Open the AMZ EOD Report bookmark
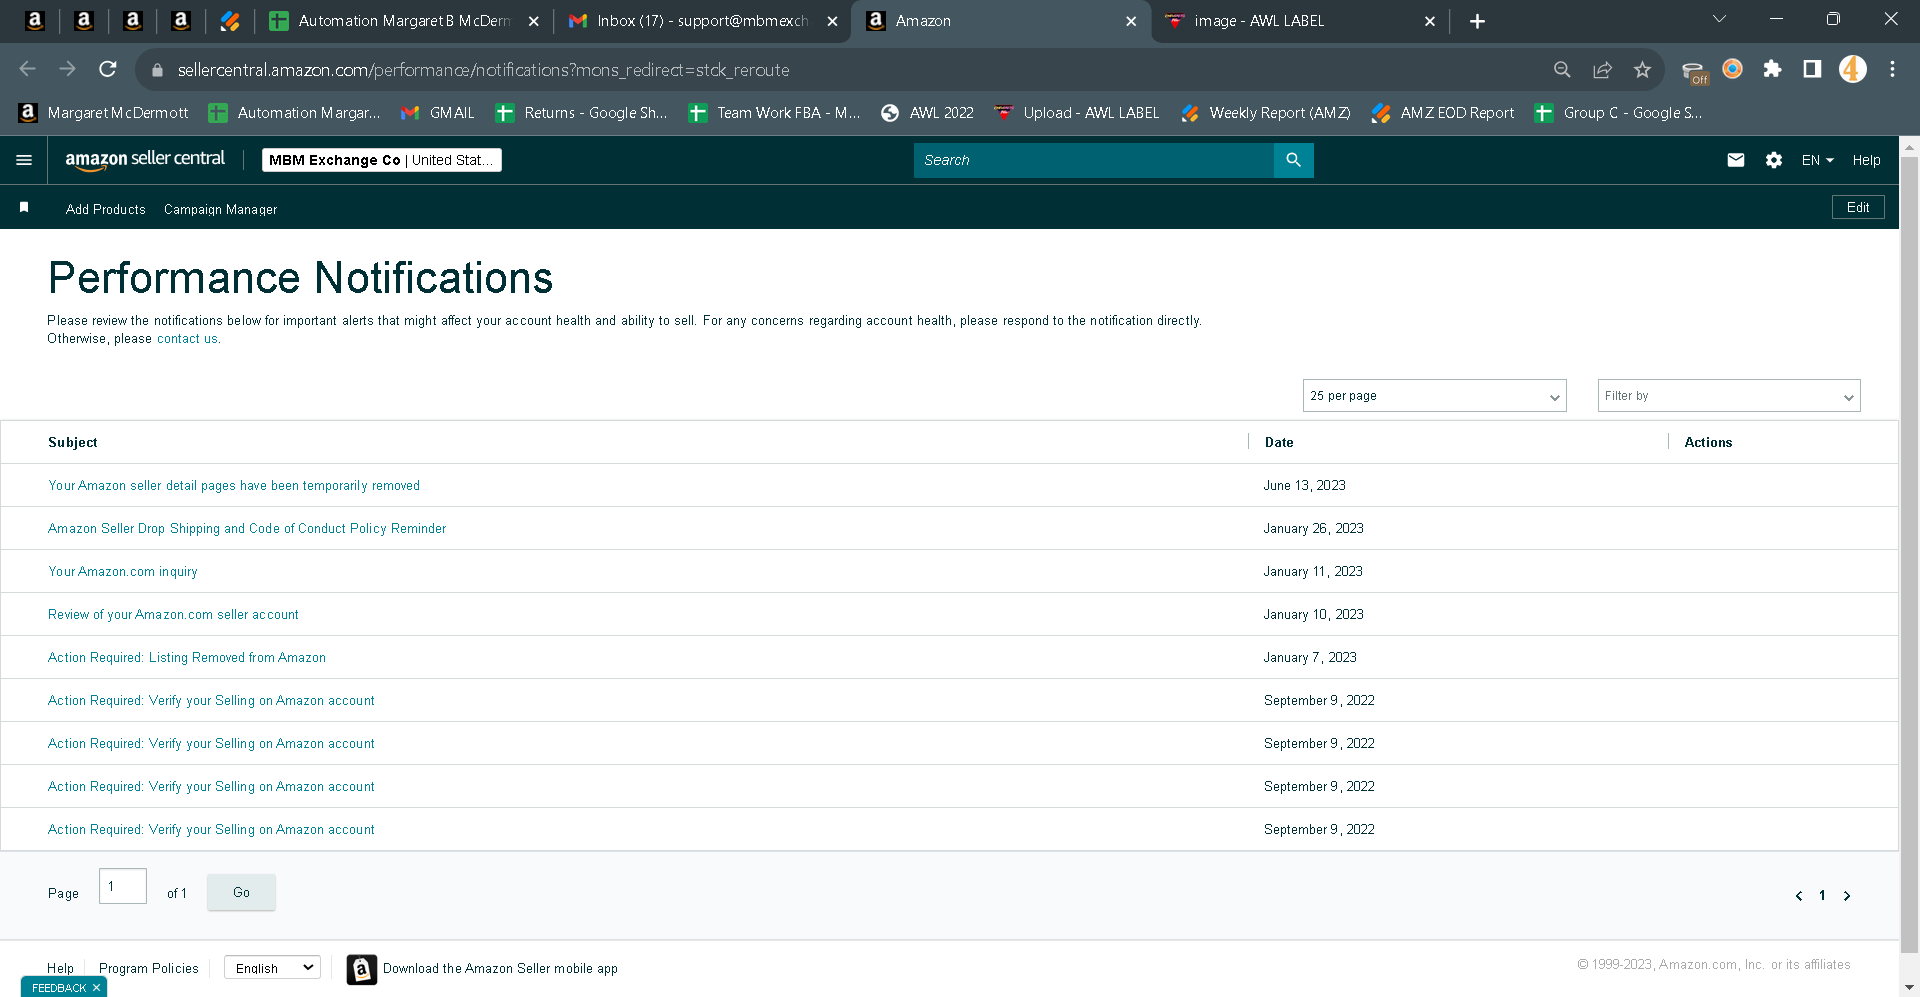The image size is (1920, 997). point(1443,113)
